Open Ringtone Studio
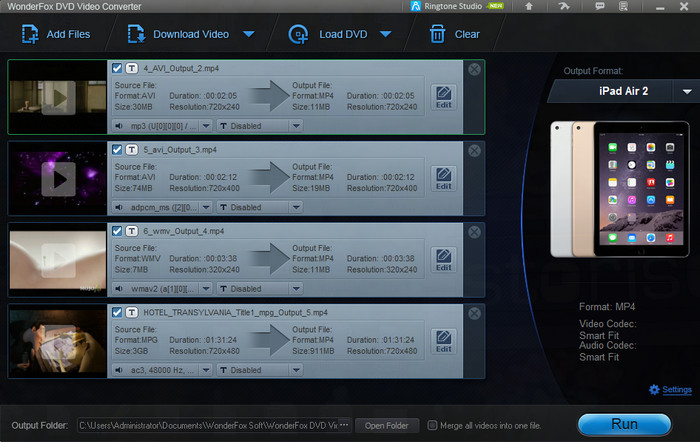 (x=456, y=6)
